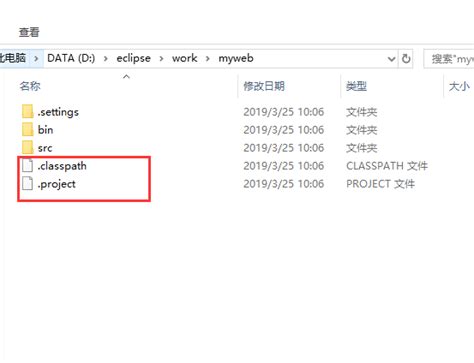Refresh the myweb folder view

tap(406, 59)
